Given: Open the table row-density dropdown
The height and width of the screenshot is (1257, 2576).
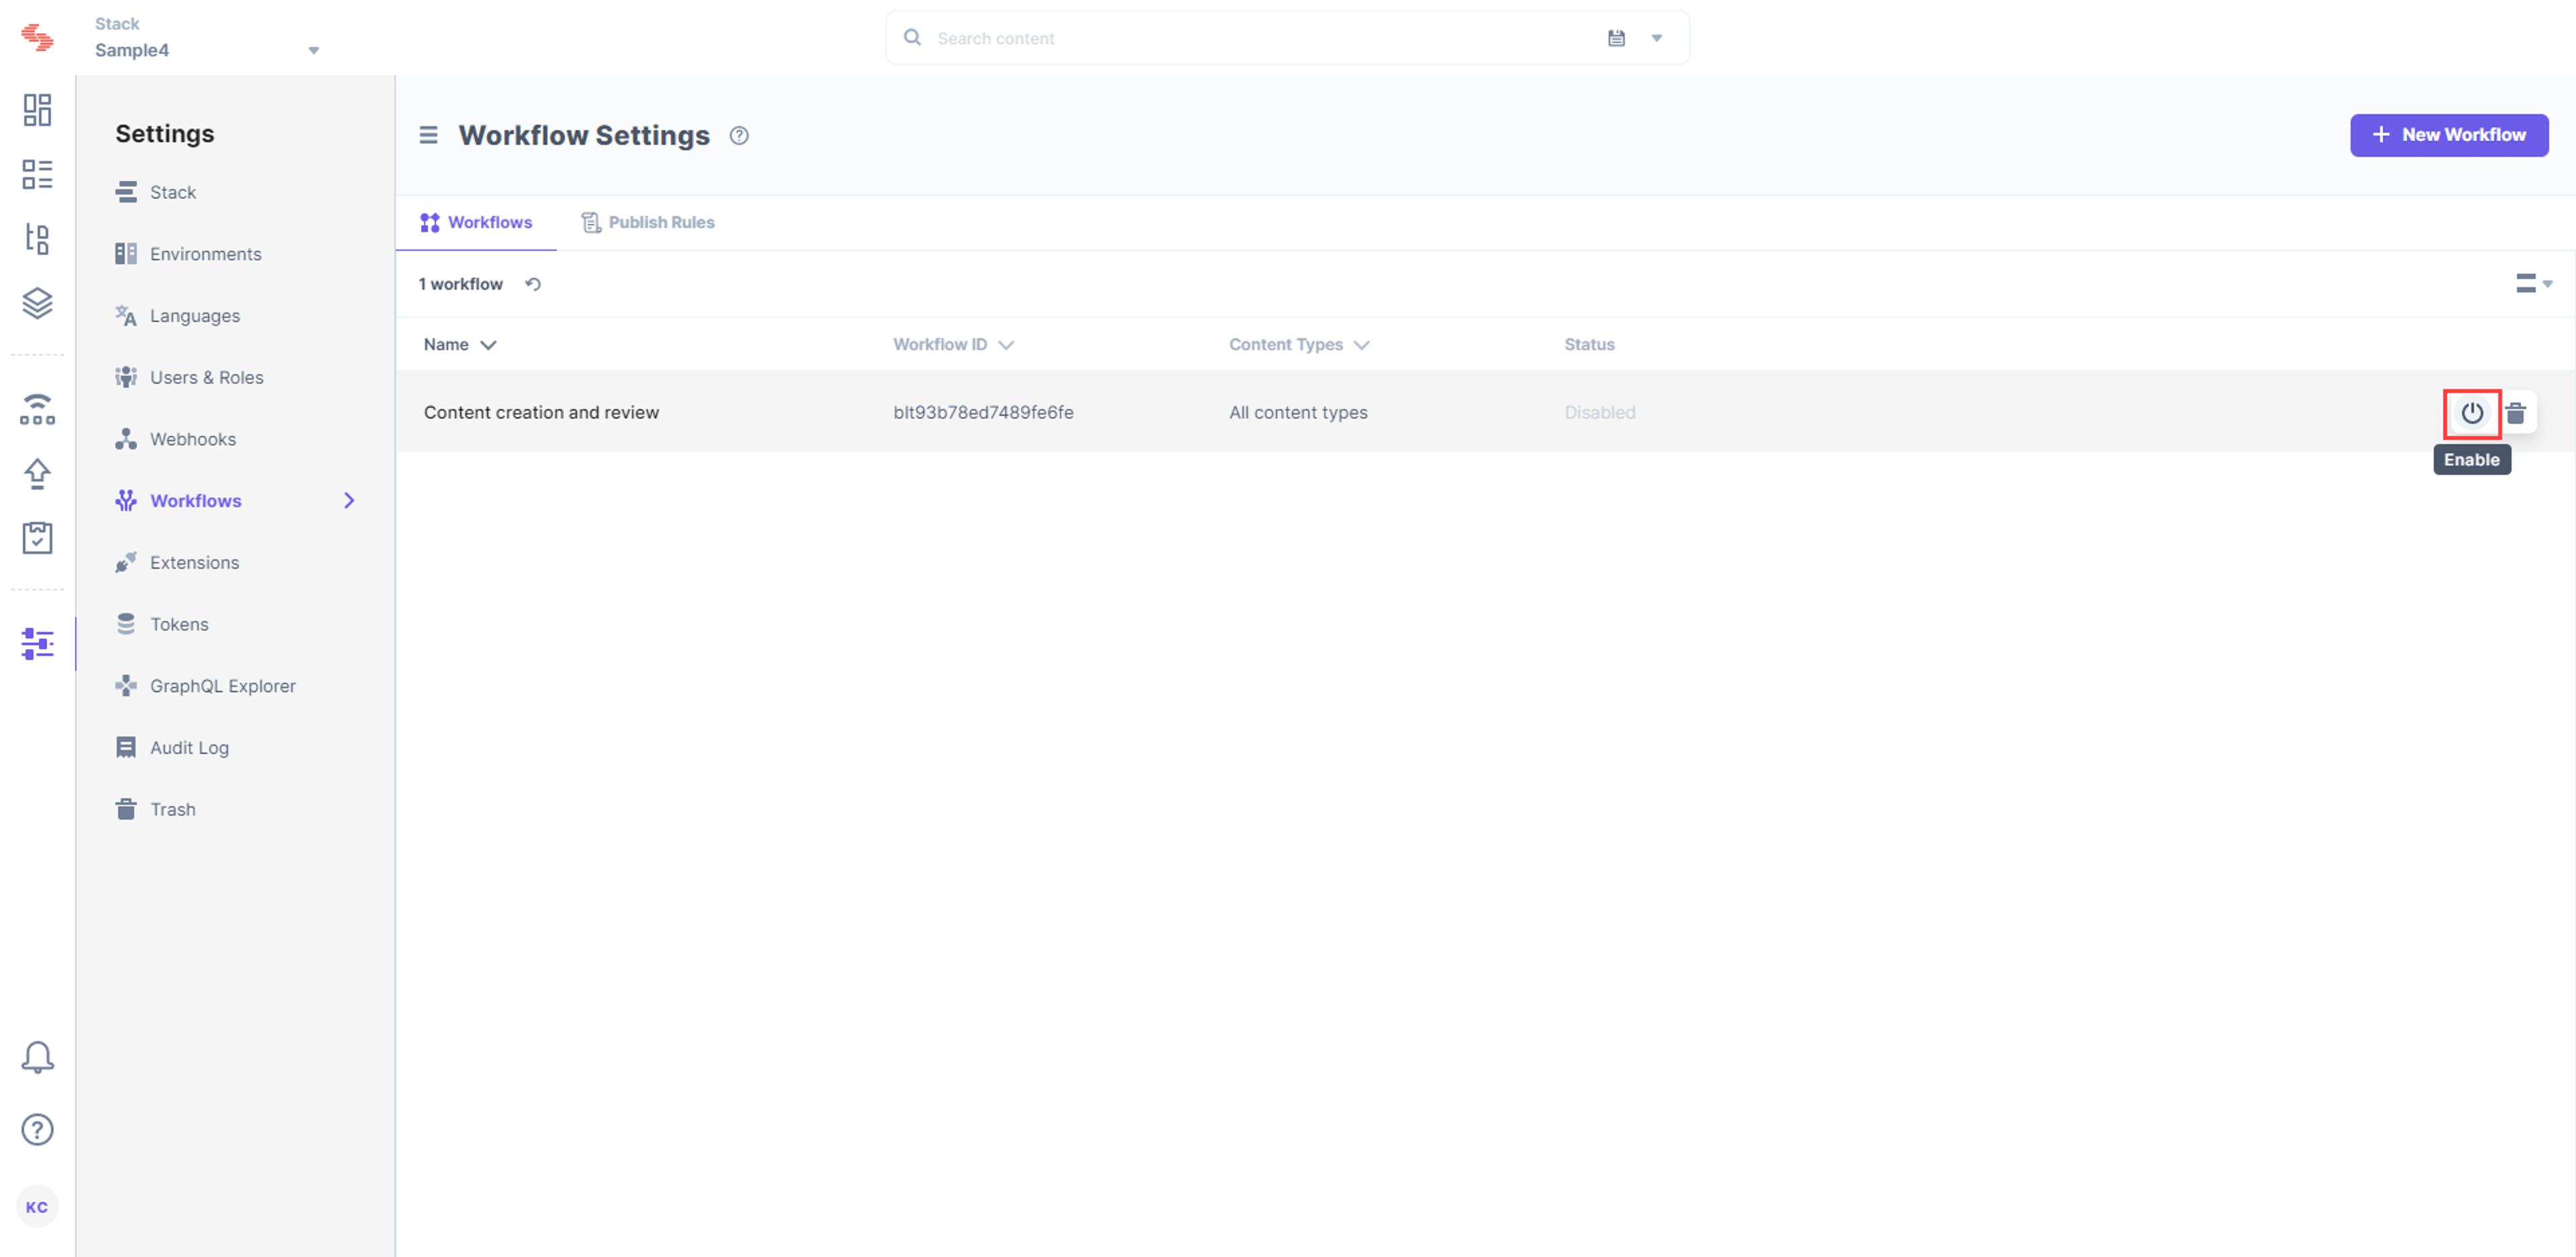Looking at the screenshot, I should point(2533,284).
